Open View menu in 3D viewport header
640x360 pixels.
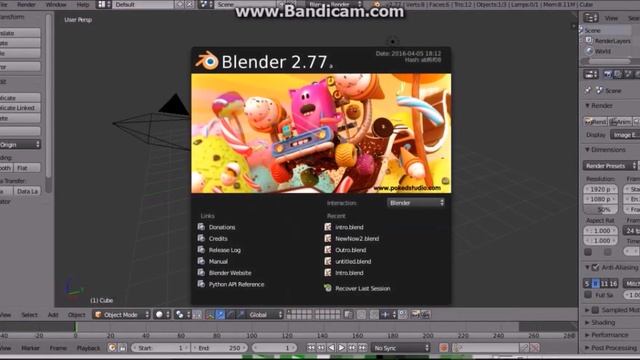click(x=6, y=315)
